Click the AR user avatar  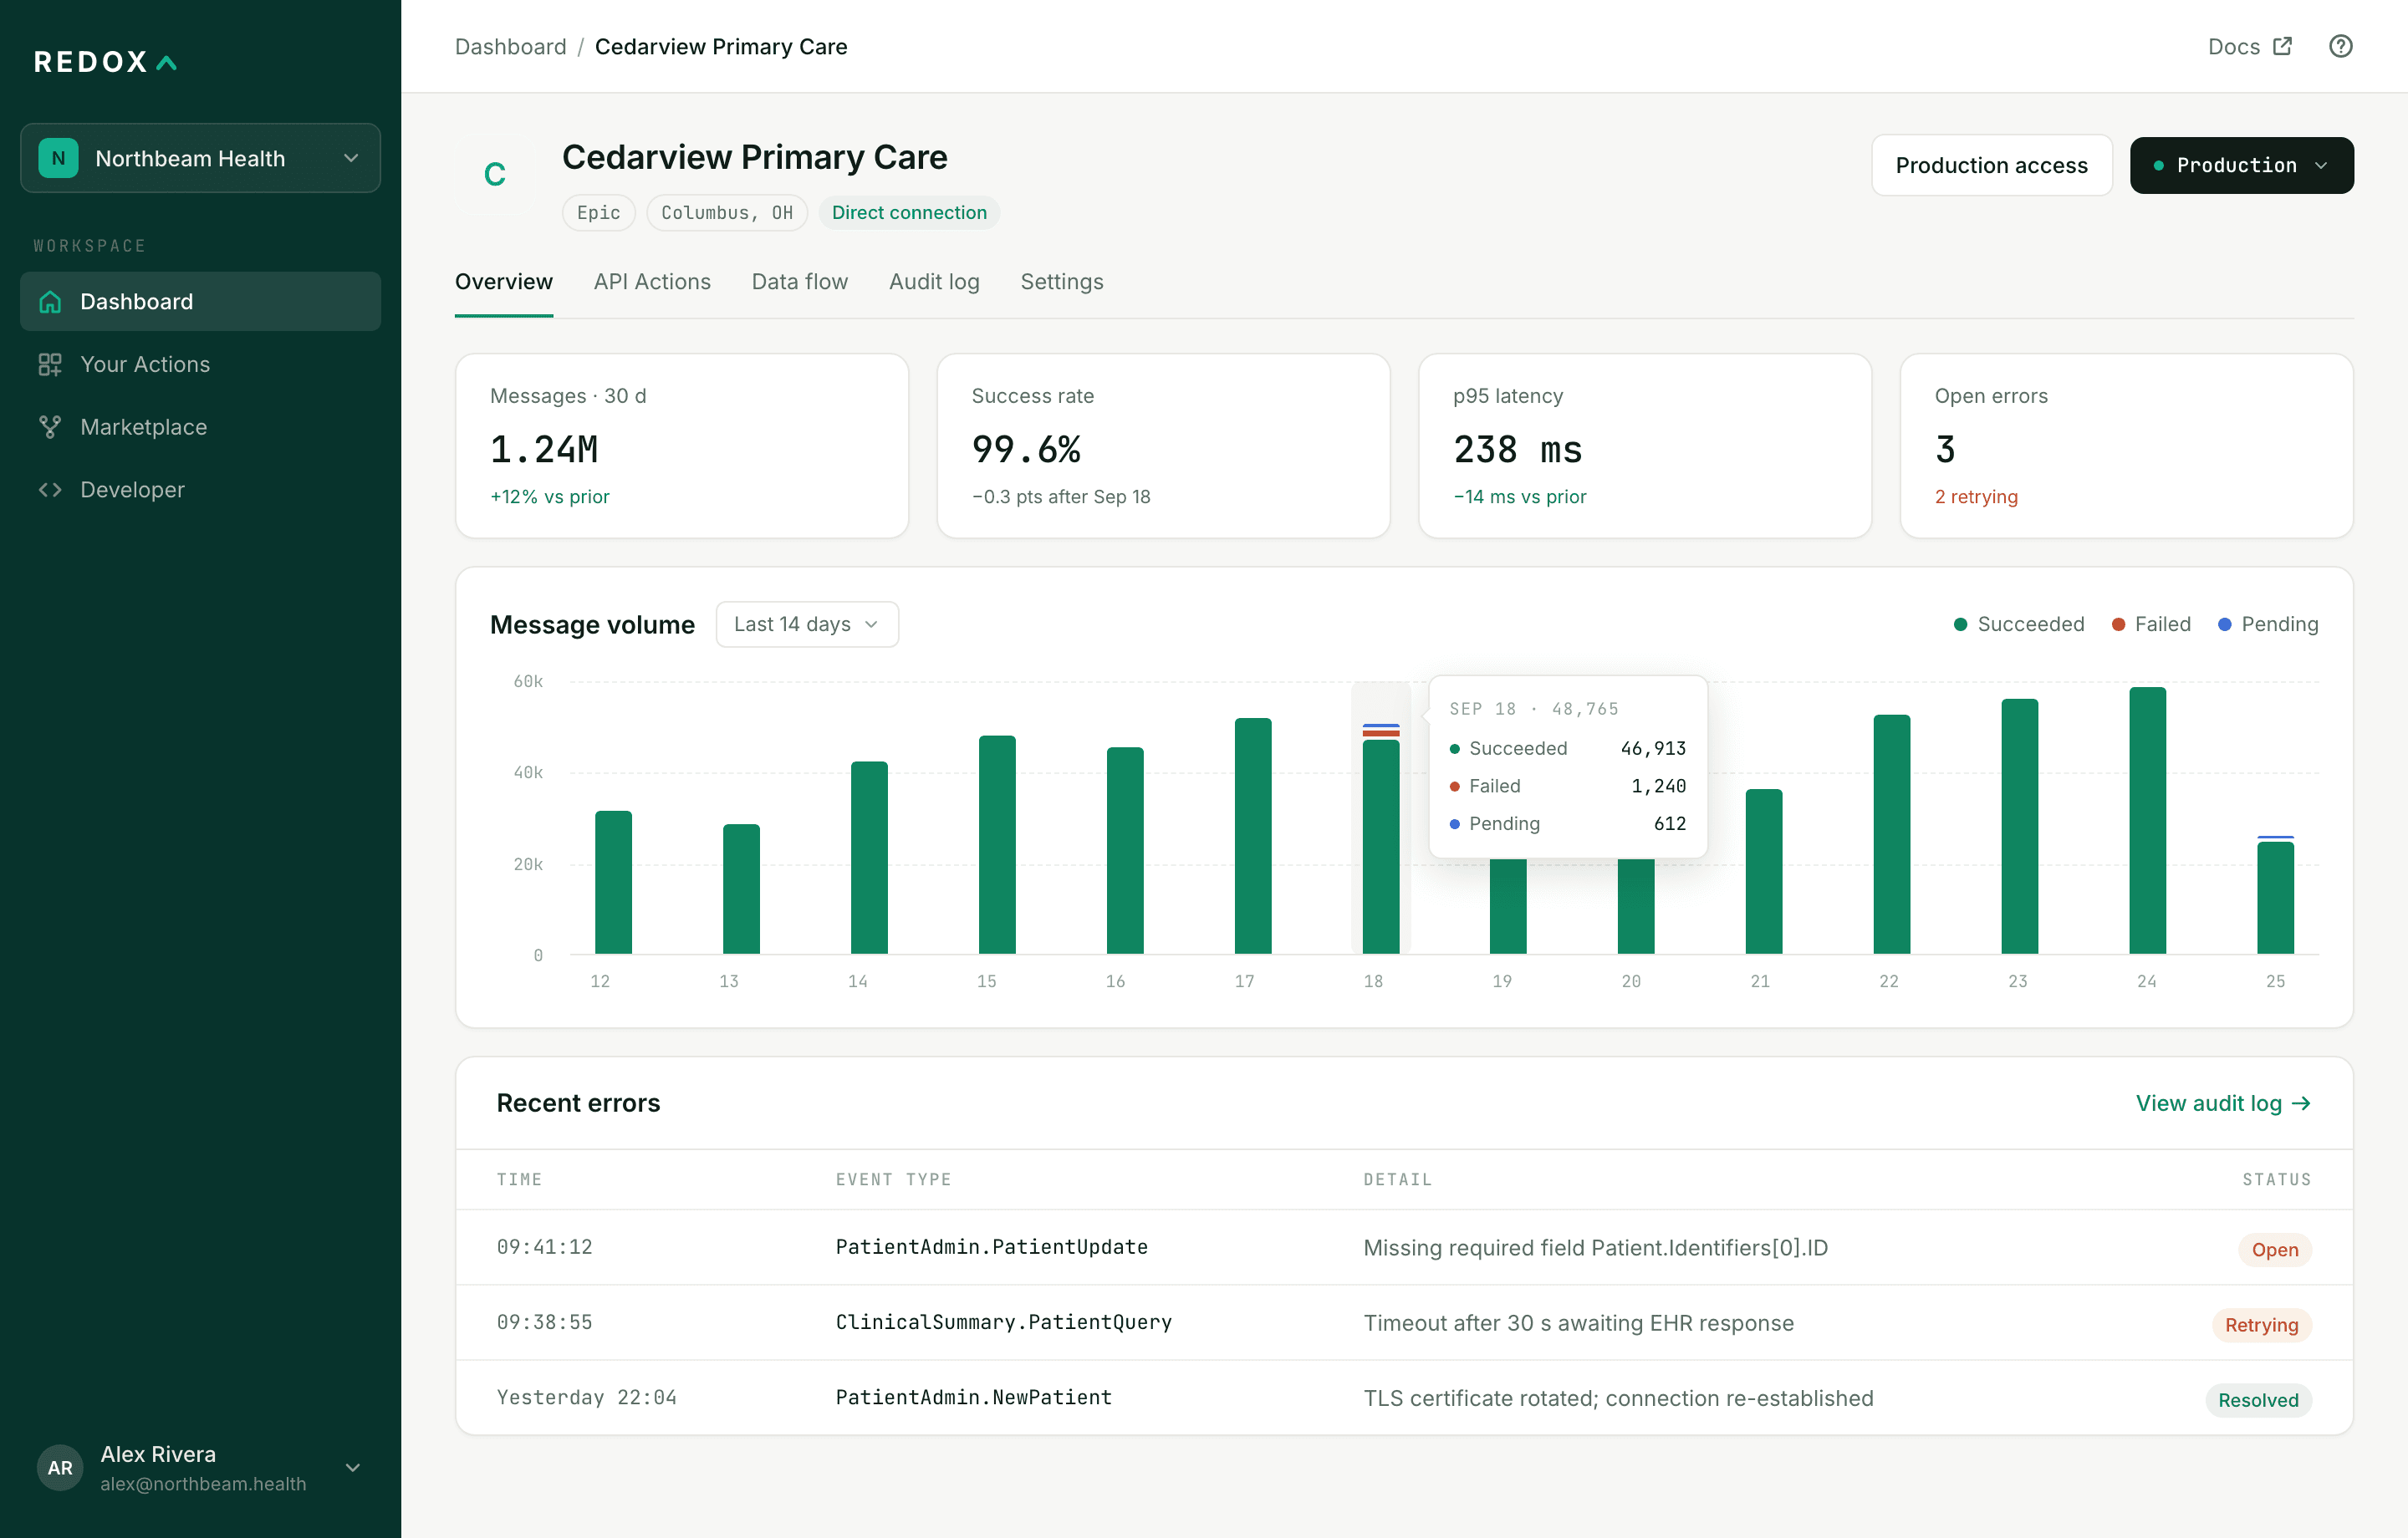[x=60, y=1467]
